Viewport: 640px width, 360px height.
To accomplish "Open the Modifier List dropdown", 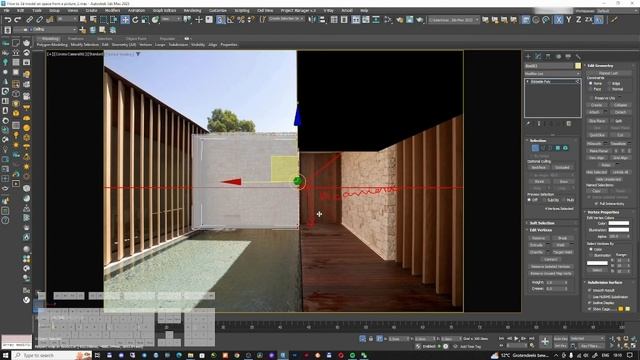I will [x=552, y=74].
